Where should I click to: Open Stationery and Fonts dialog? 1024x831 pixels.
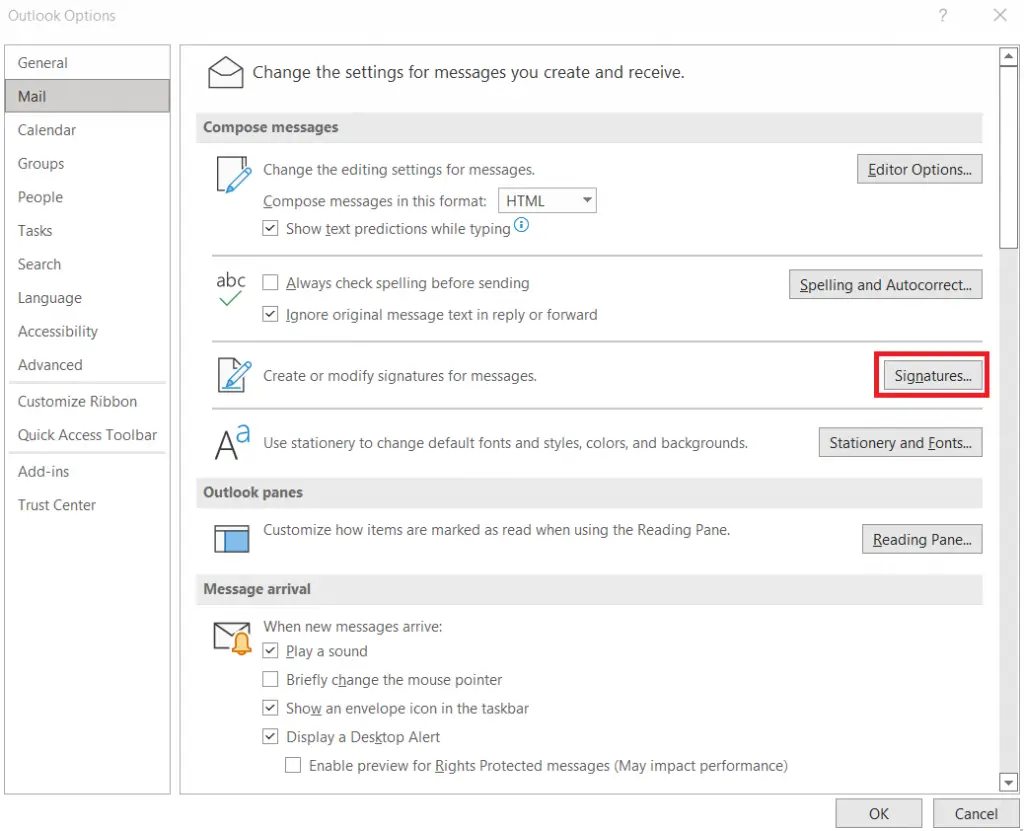pyautogui.click(x=901, y=442)
